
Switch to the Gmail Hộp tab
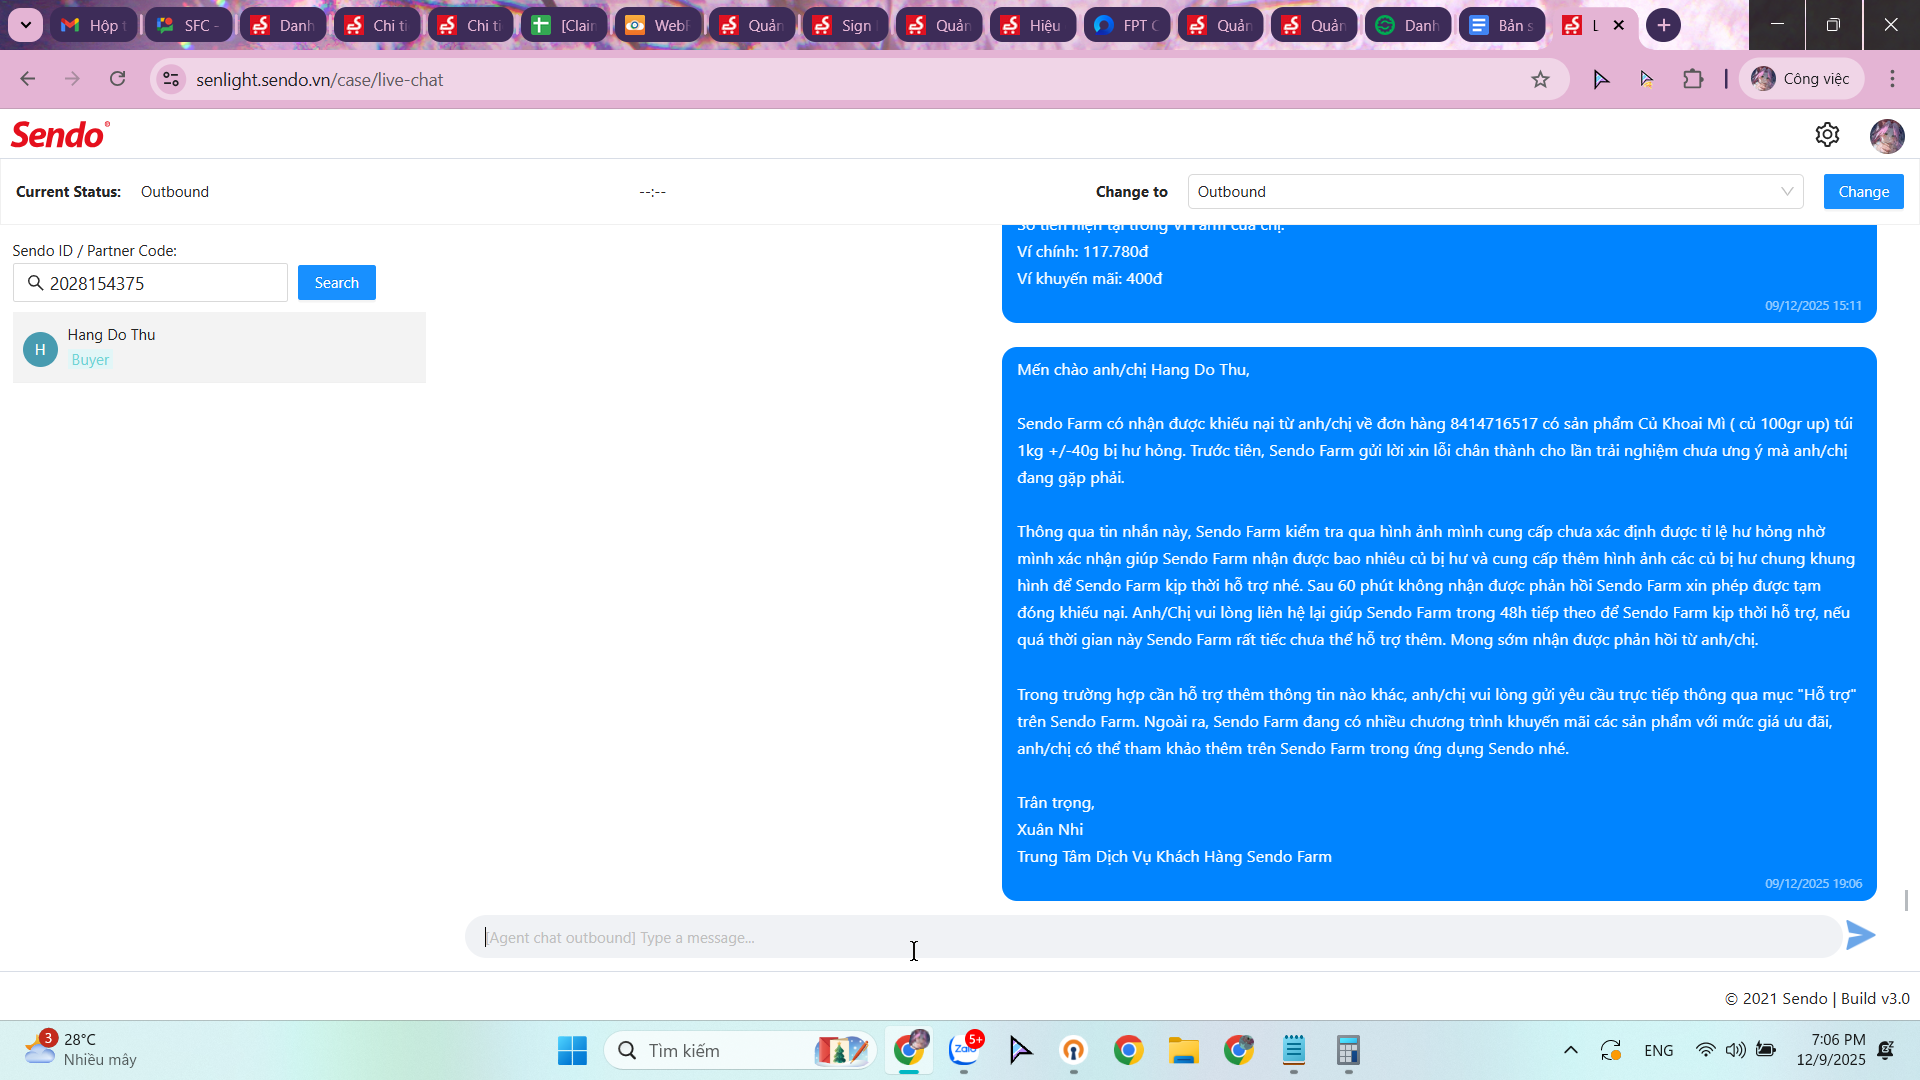click(93, 25)
